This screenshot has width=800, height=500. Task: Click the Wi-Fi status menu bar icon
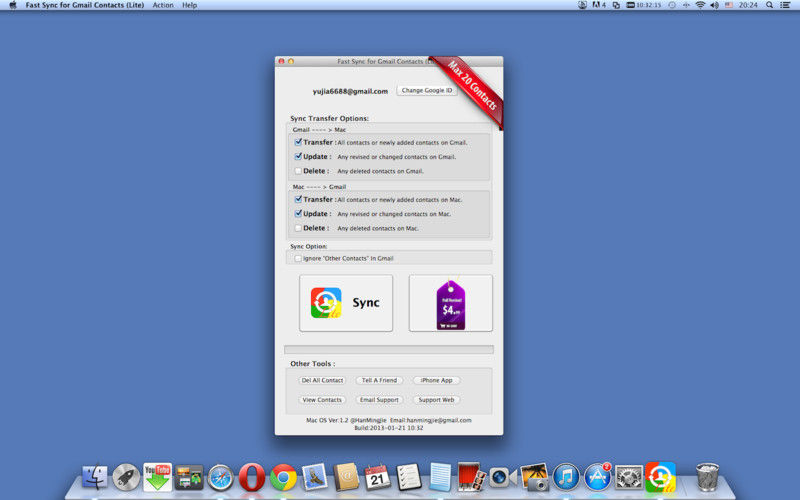click(x=700, y=5)
